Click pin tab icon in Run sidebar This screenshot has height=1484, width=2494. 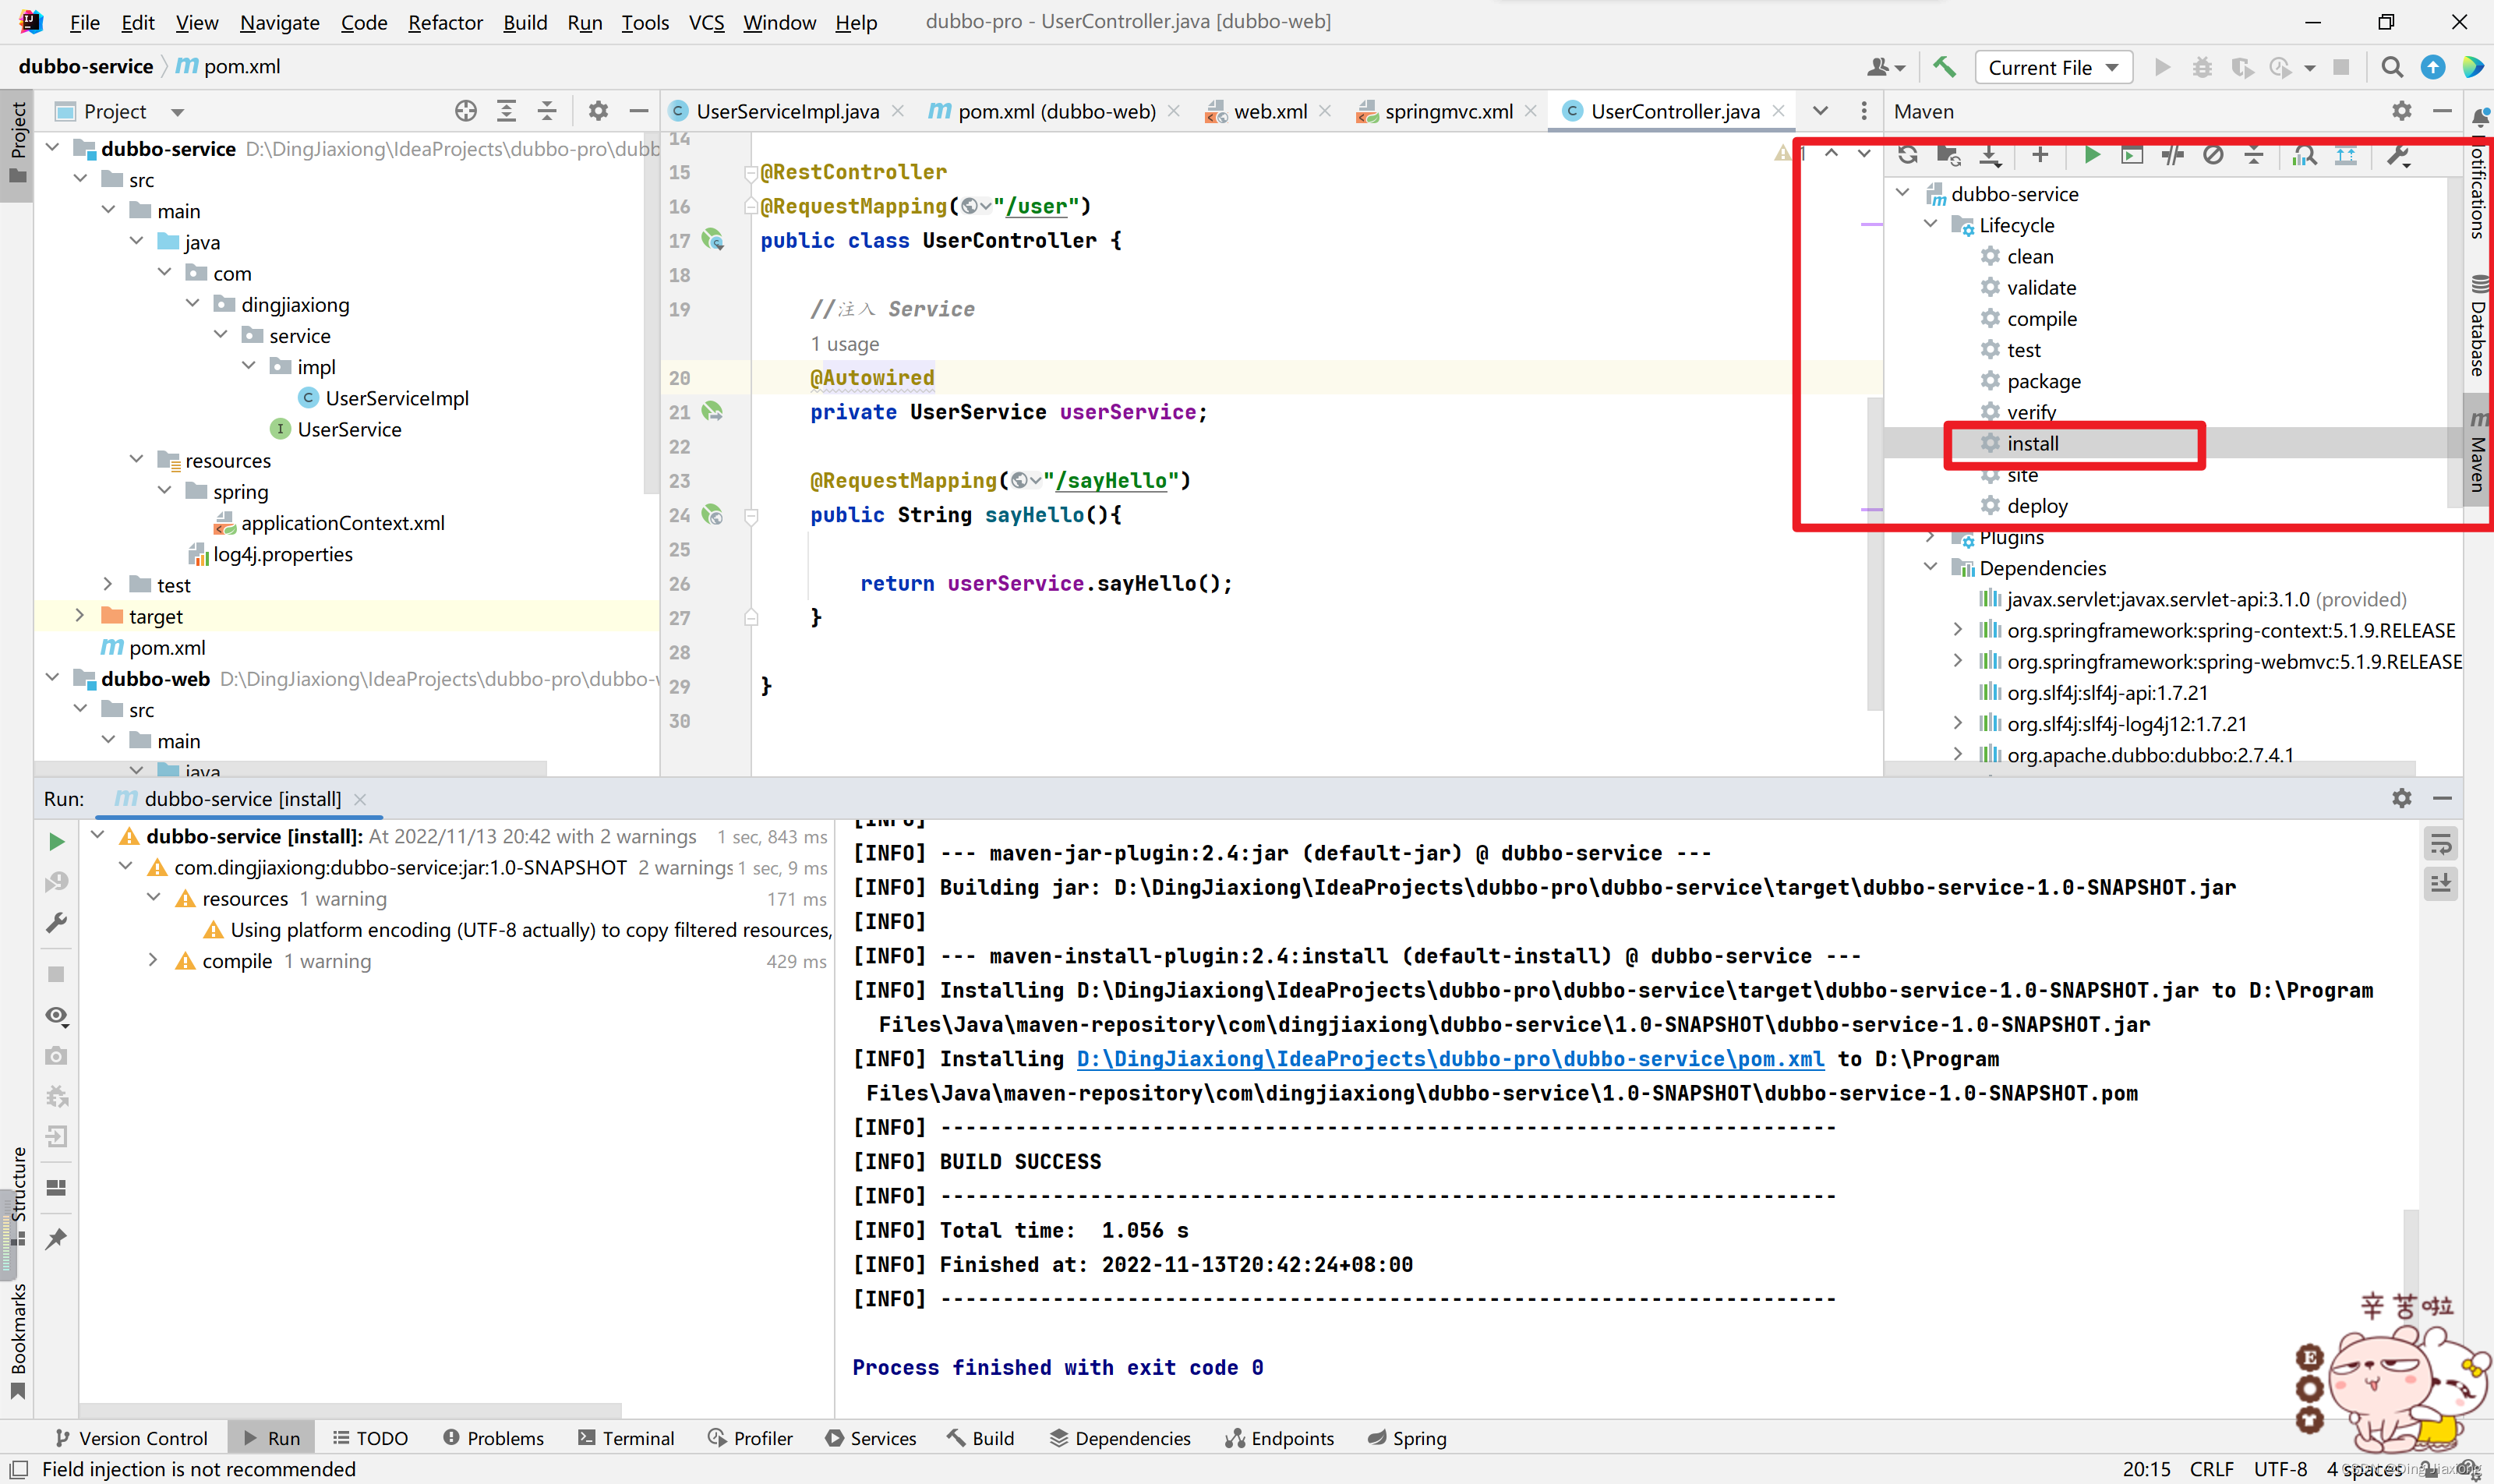[x=57, y=1238]
